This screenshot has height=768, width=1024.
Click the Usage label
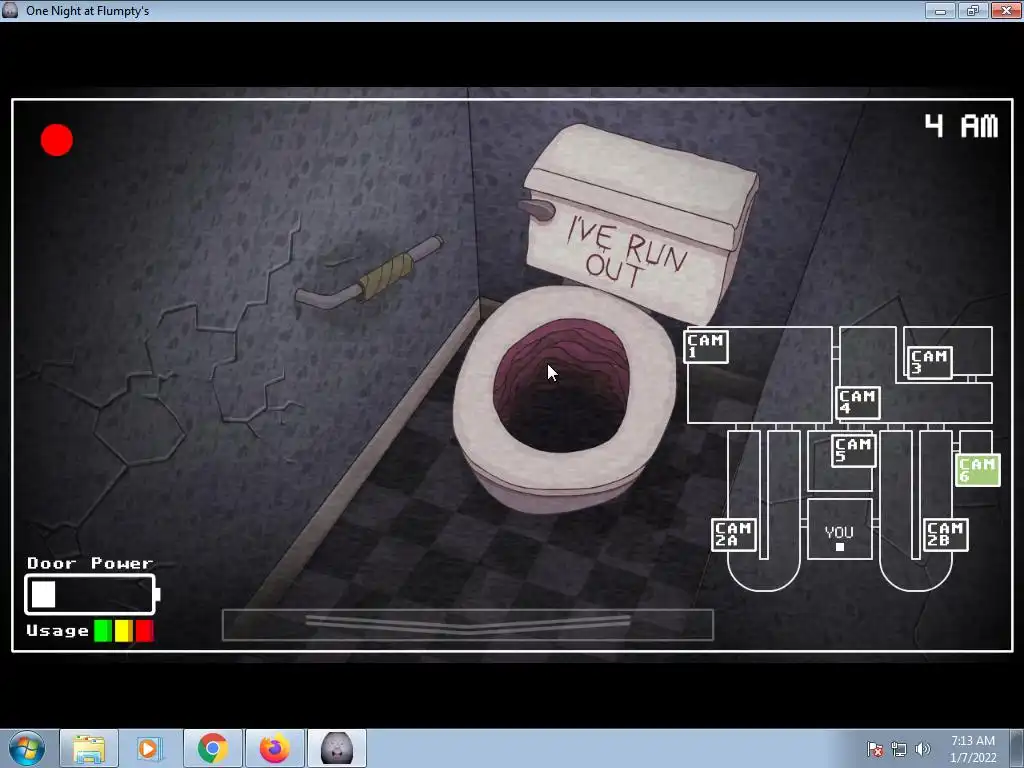click(x=57, y=631)
